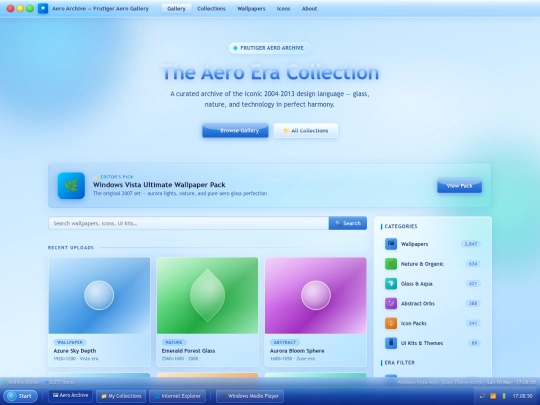Click the Nature & Organic count 634
Image resolution: width=540 pixels, height=405 pixels.
[473, 264]
